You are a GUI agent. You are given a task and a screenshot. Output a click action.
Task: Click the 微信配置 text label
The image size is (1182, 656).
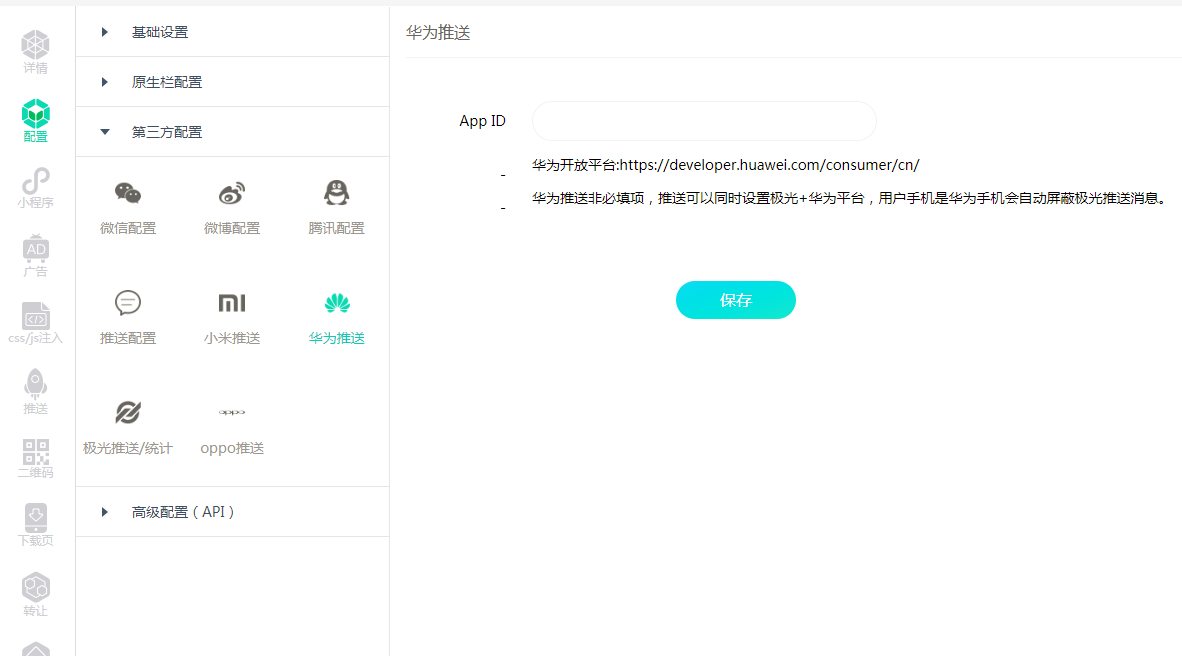click(x=128, y=228)
